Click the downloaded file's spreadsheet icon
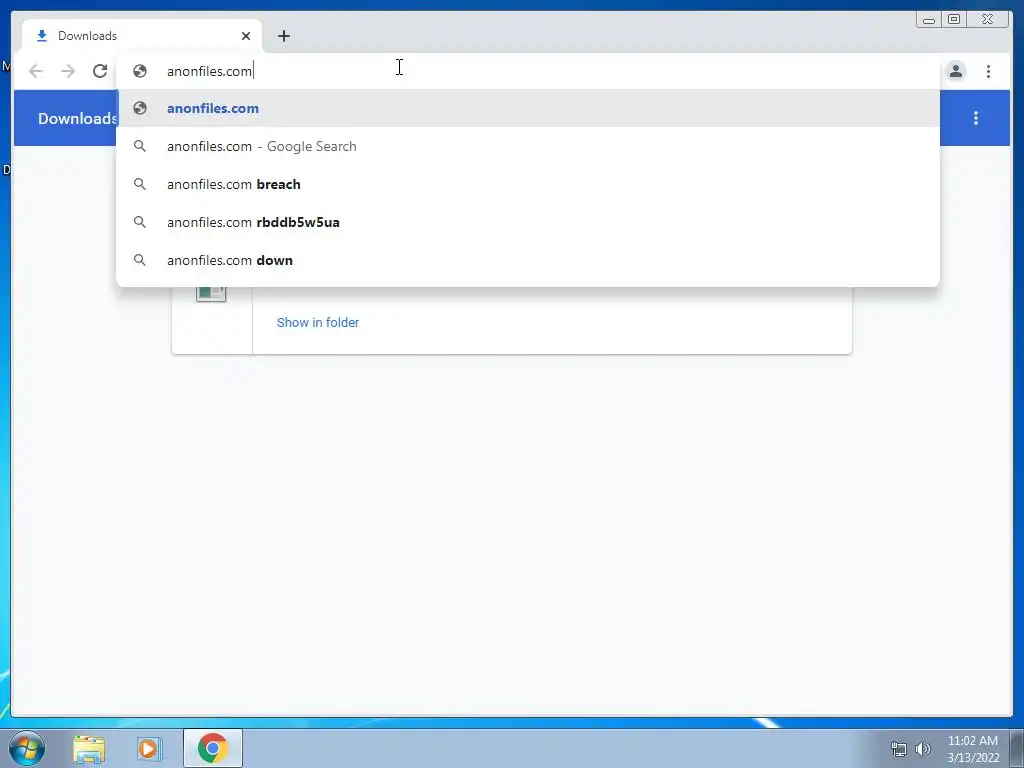Viewport: 1024px width, 768px height. (211, 294)
